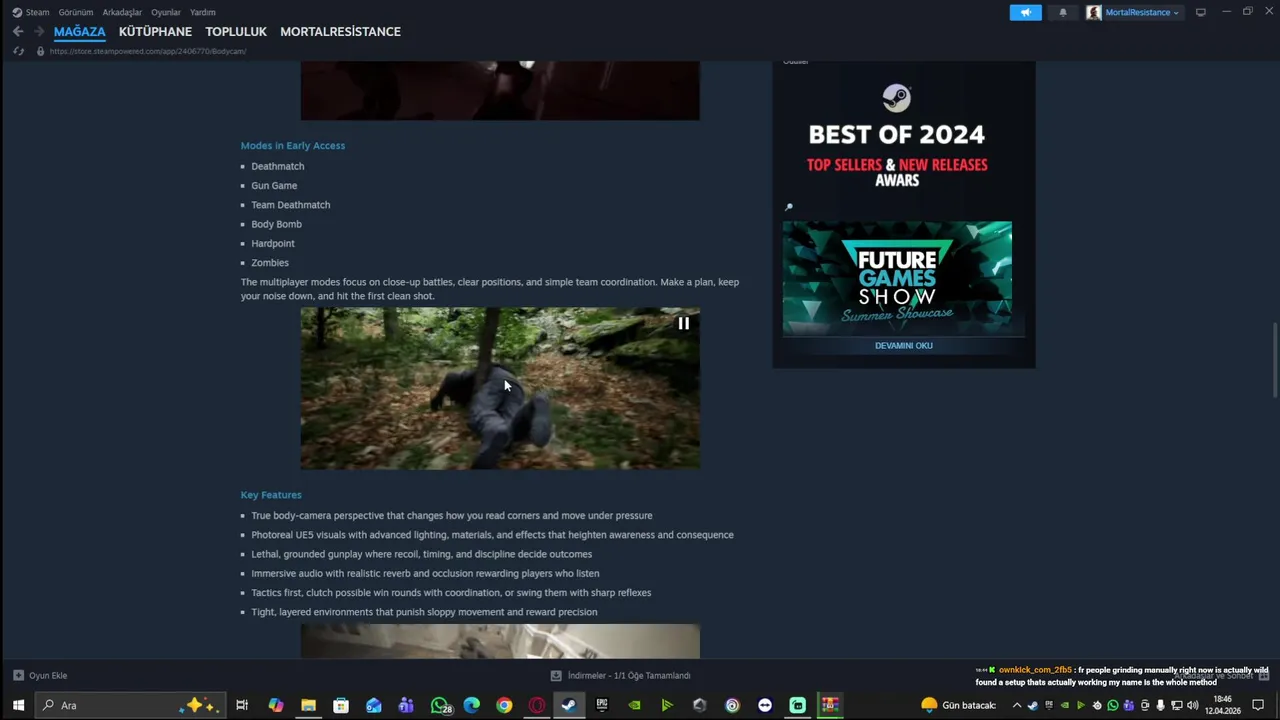Switch to Big Picture mode
Image resolution: width=1280 pixels, height=720 pixels.
(x=1201, y=12)
